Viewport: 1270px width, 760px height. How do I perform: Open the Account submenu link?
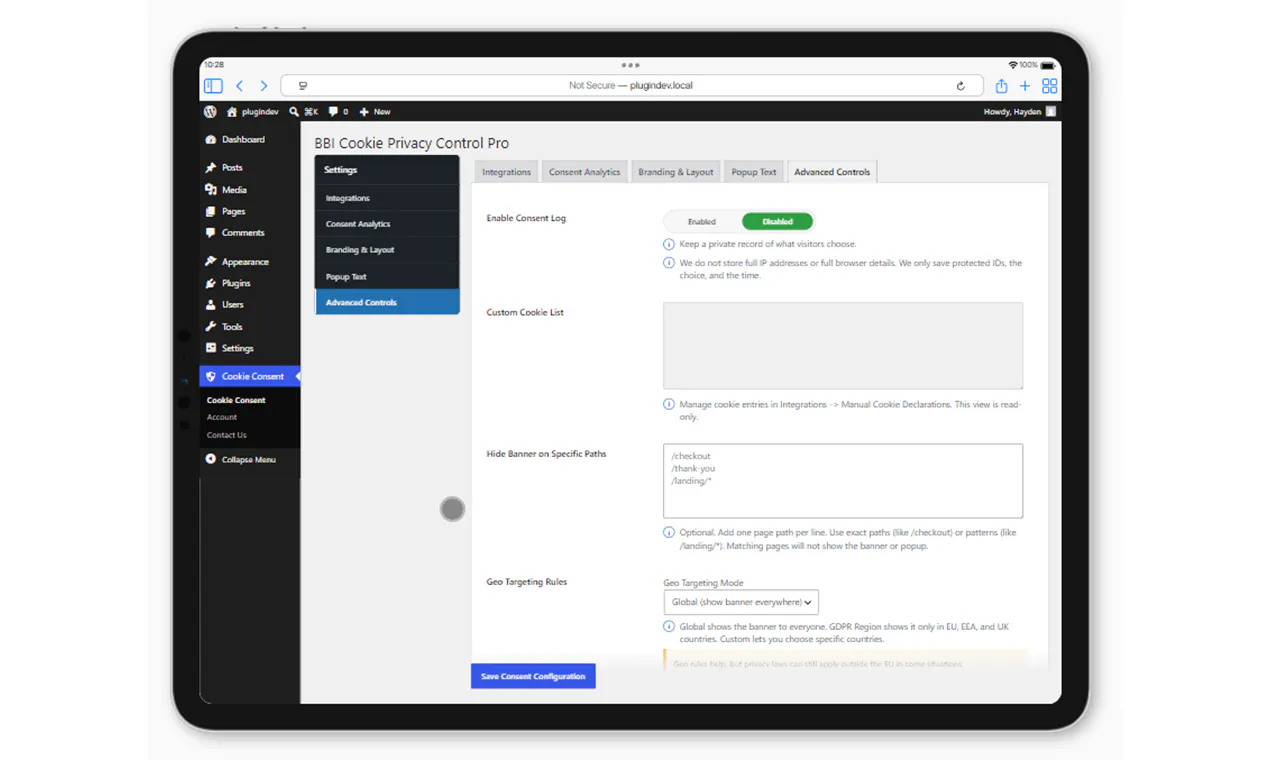click(222, 418)
